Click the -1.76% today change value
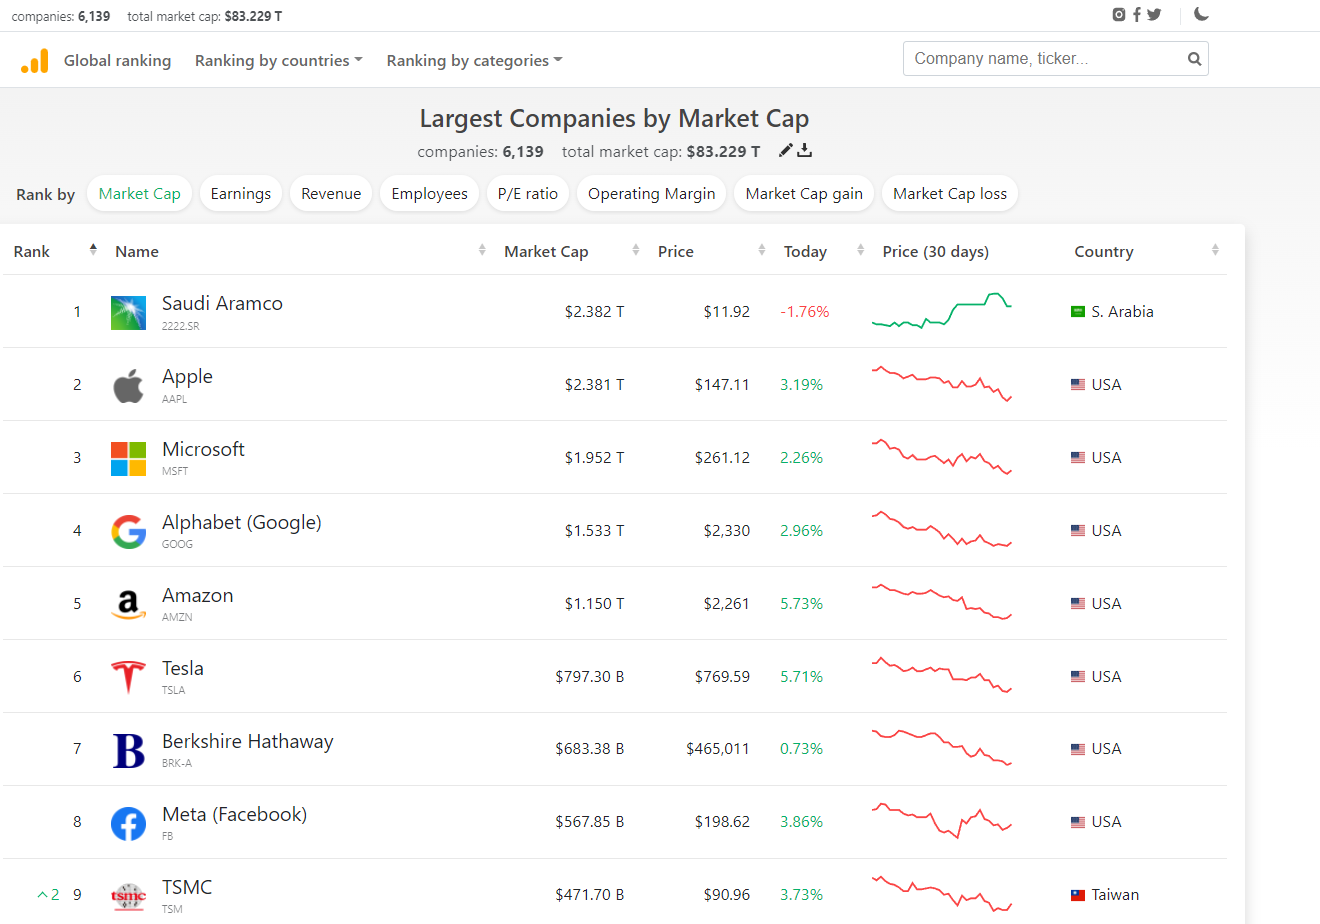The height and width of the screenshot is (924, 1320). 805,312
